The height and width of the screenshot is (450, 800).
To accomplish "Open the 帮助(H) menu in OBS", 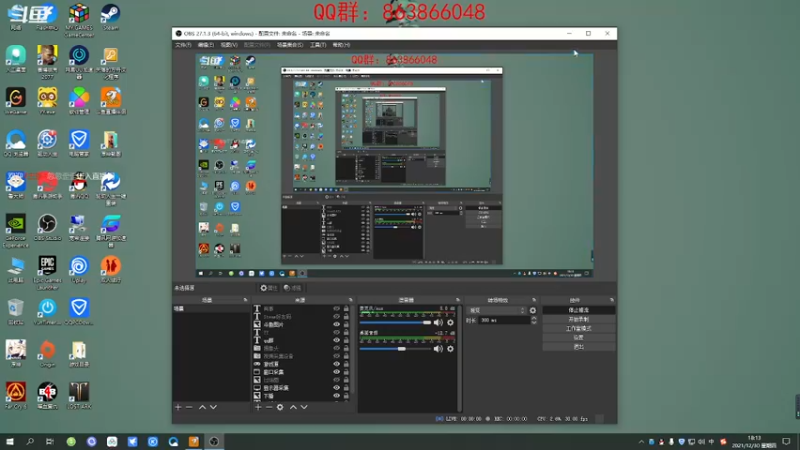I will [x=341, y=45].
